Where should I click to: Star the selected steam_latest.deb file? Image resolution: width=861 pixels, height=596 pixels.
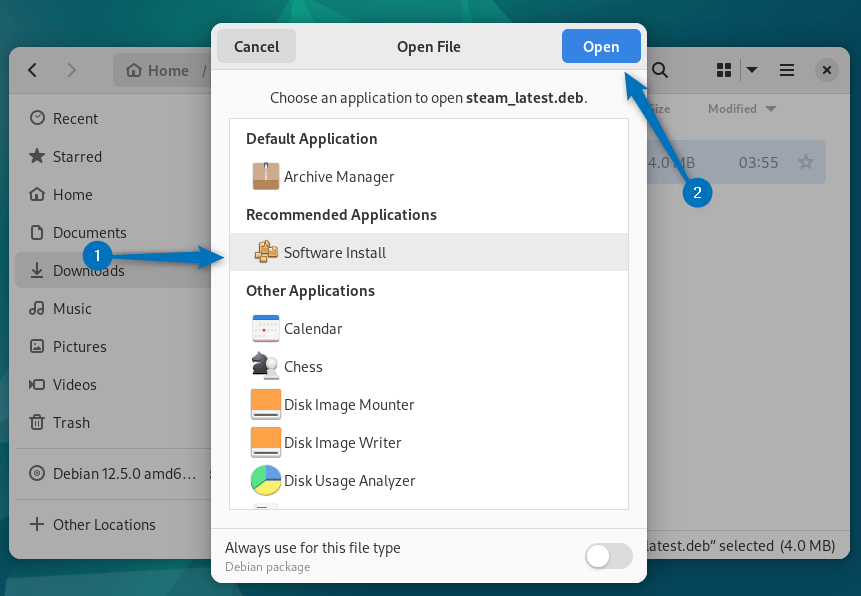pos(806,162)
